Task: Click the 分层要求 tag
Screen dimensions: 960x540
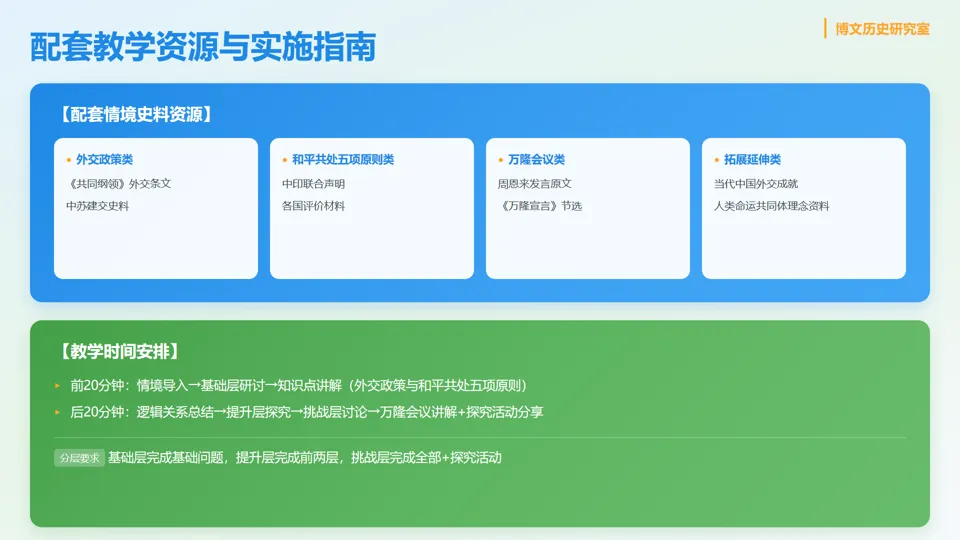Action: point(80,458)
